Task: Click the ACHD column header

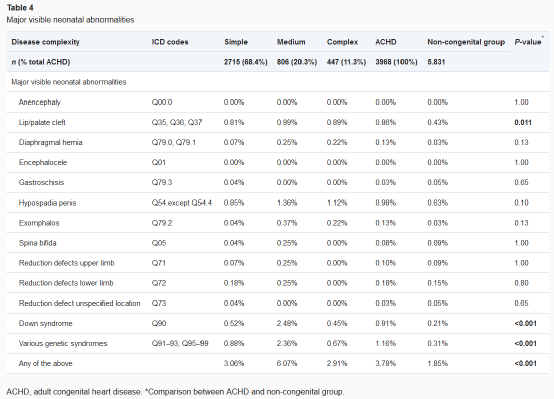Action: point(385,42)
